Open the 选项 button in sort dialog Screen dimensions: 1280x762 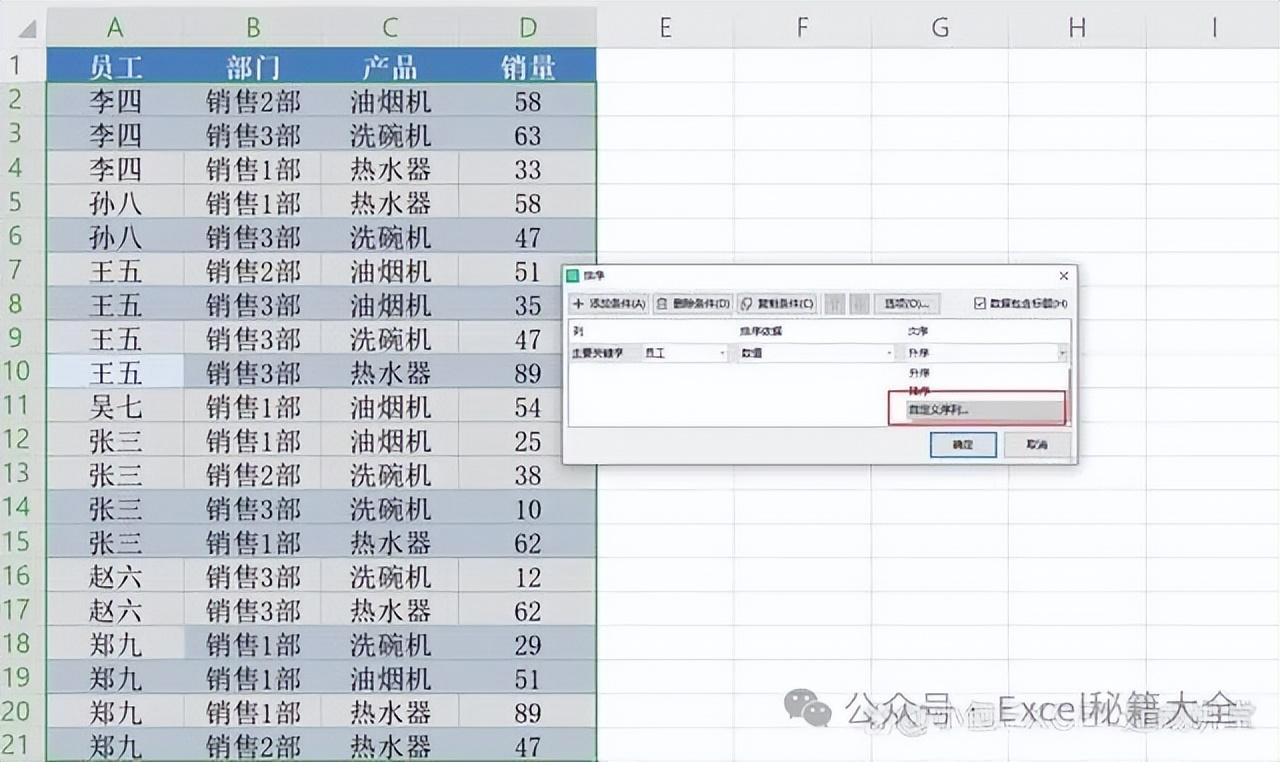(x=907, y=303)
